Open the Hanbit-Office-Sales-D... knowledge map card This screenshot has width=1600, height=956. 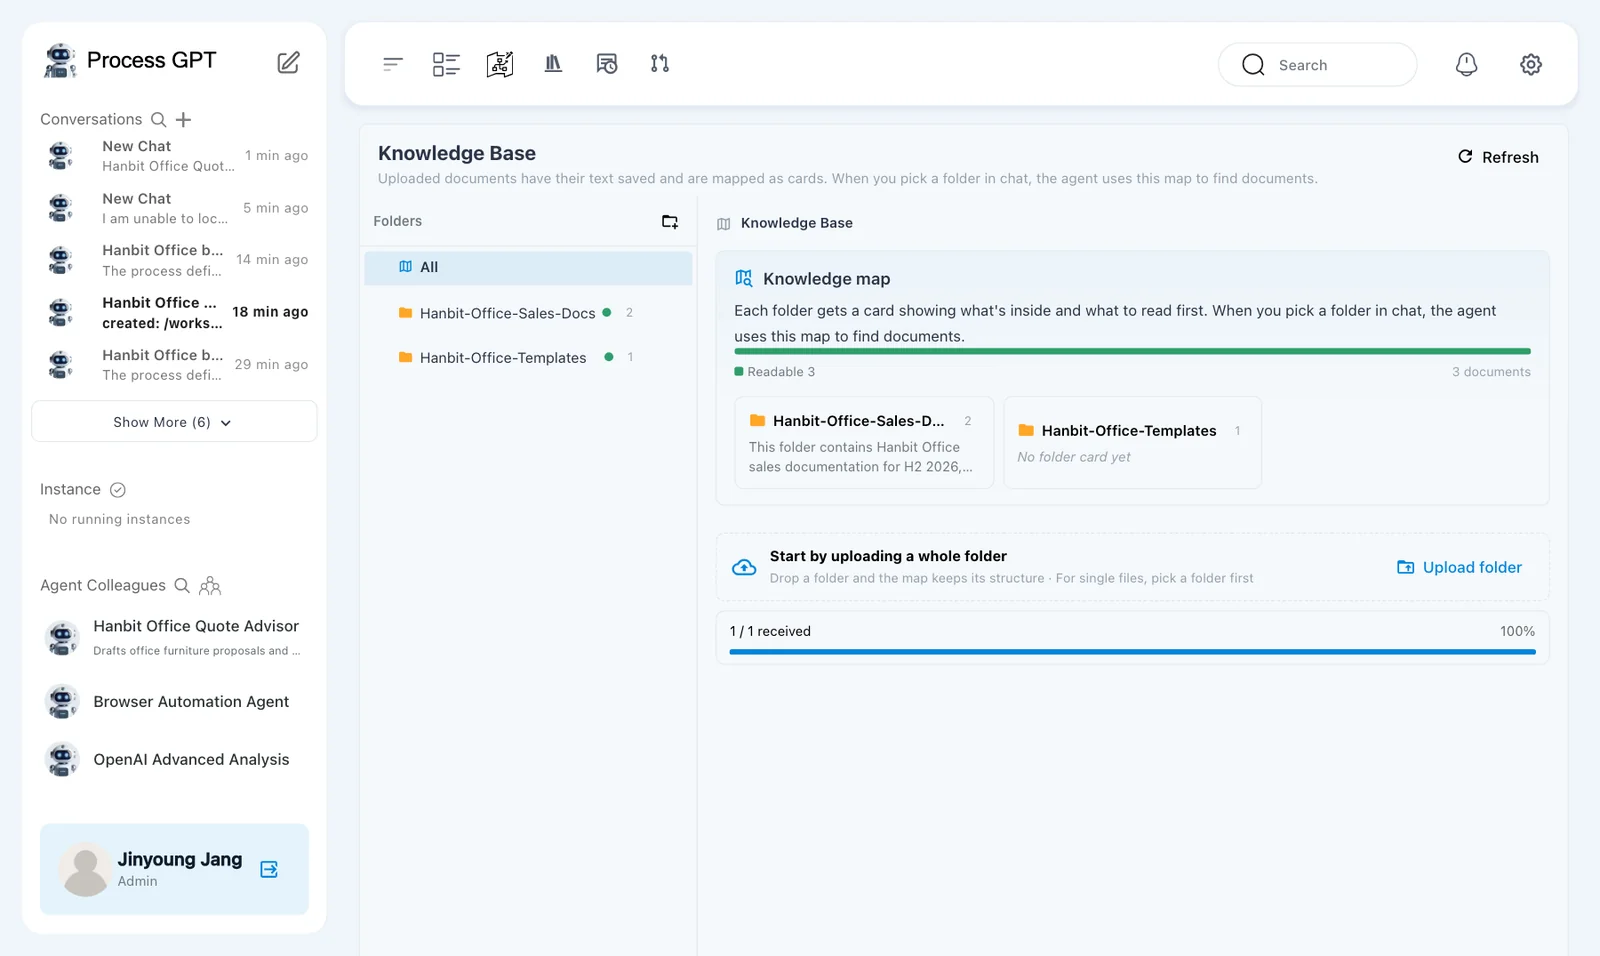[x=864, y=443]
